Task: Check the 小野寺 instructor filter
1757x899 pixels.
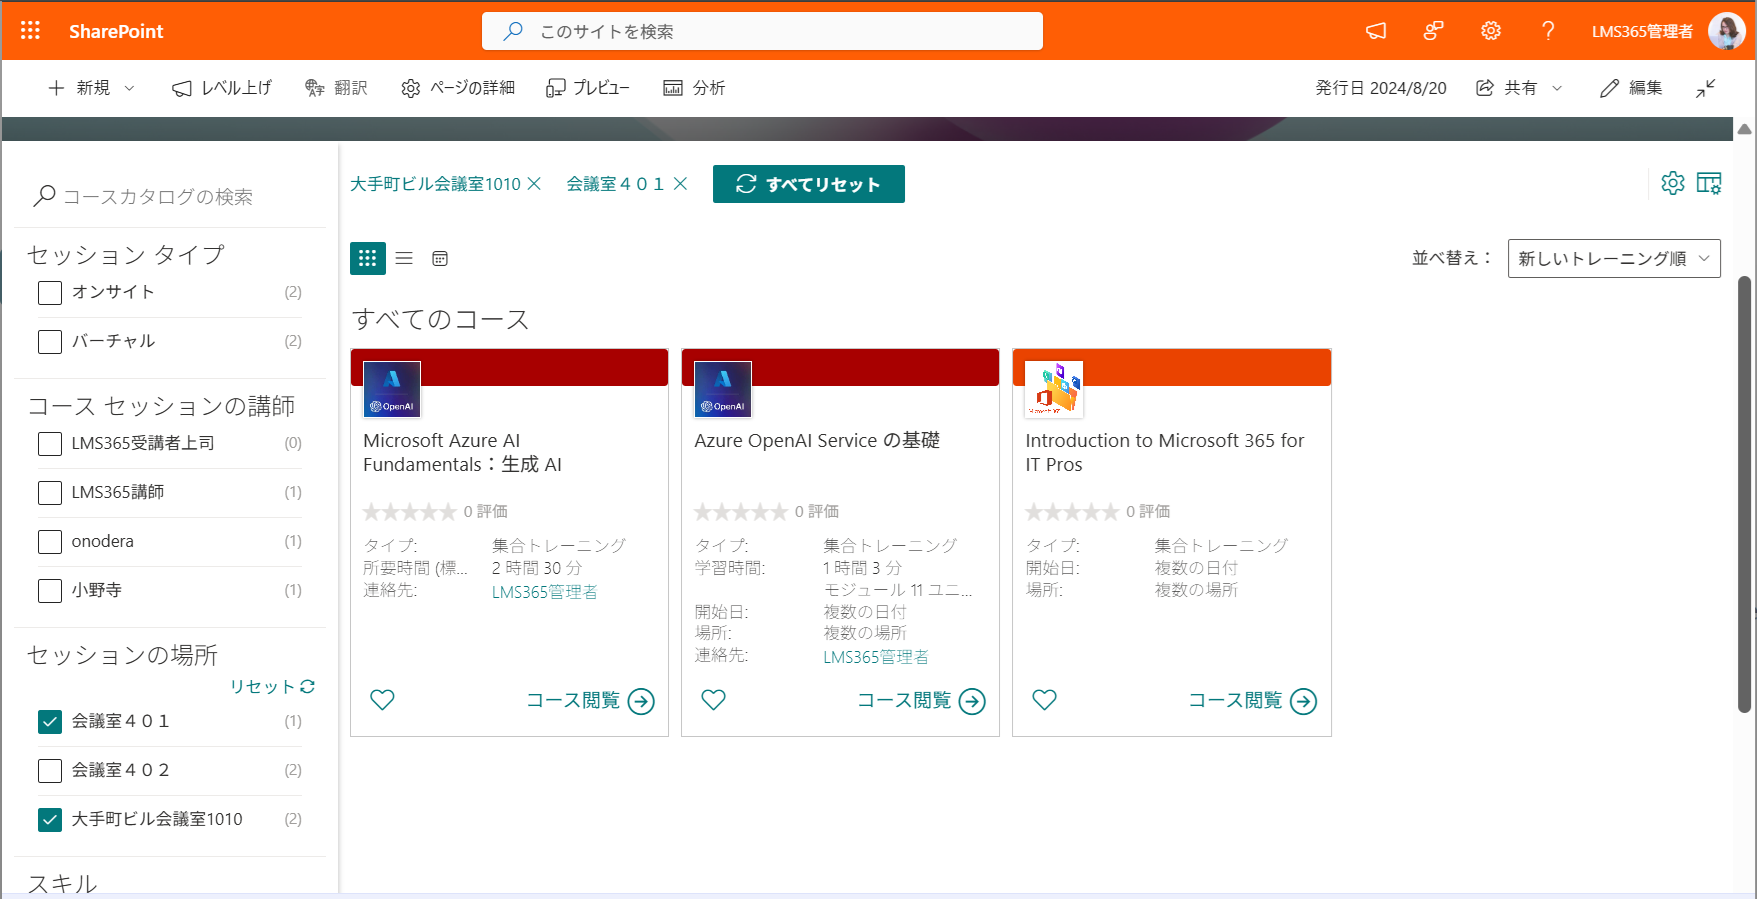Action: coord(50,591)
